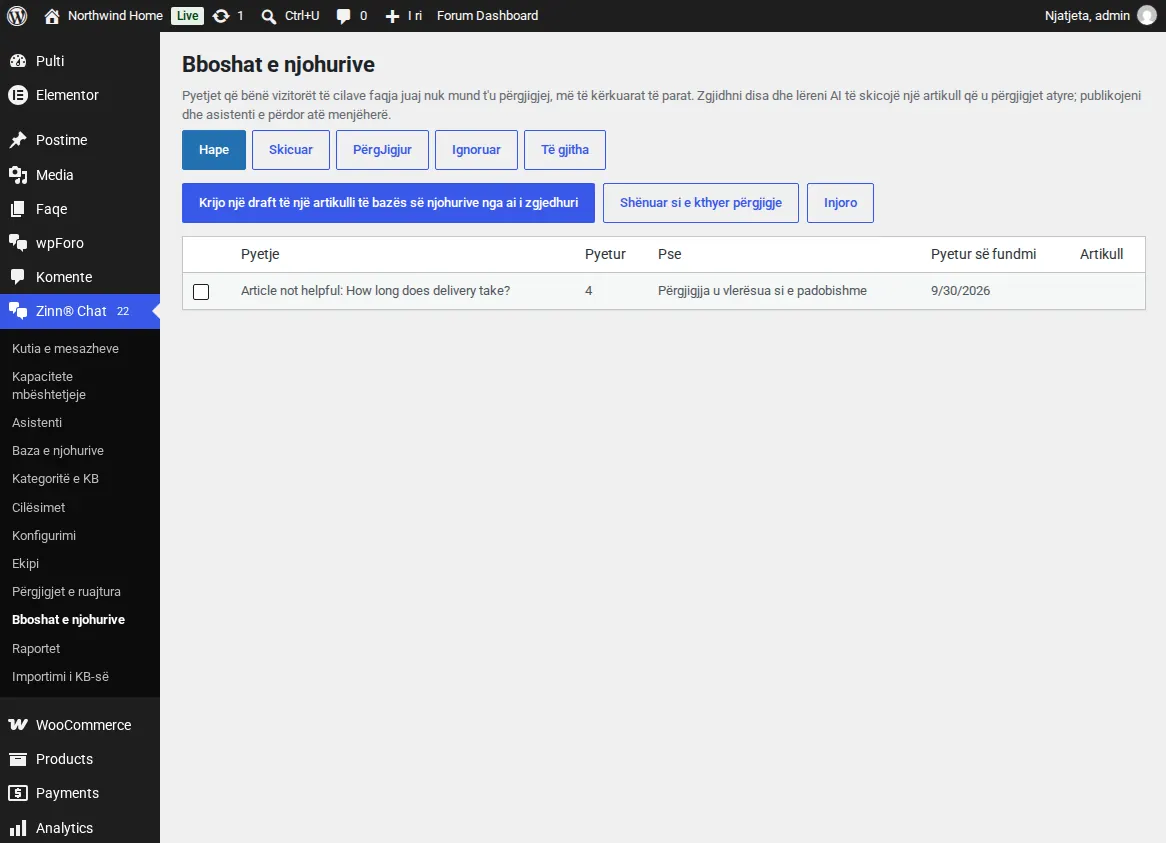Click 'Krijo një draft të një artikulli' button

click(x=388, y=203)
